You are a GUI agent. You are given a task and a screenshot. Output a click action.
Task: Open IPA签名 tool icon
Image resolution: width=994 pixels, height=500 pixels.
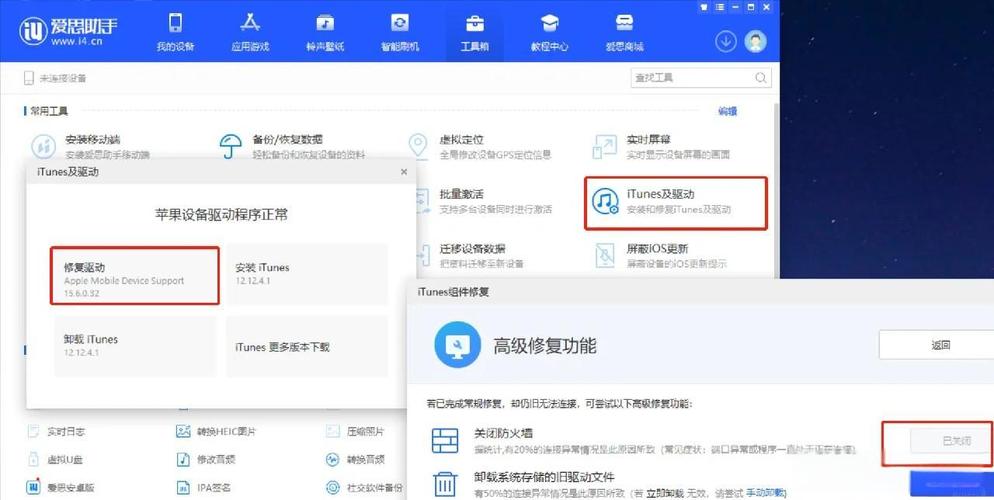point(183,487)
